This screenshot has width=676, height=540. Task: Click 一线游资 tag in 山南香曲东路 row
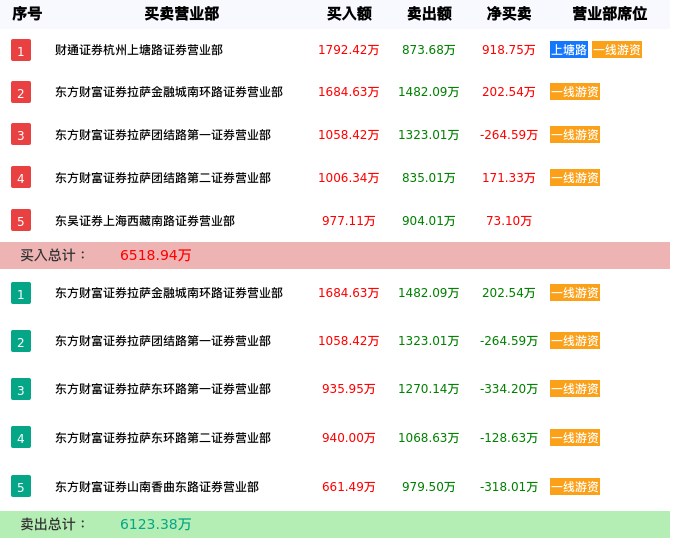(575, 487)
